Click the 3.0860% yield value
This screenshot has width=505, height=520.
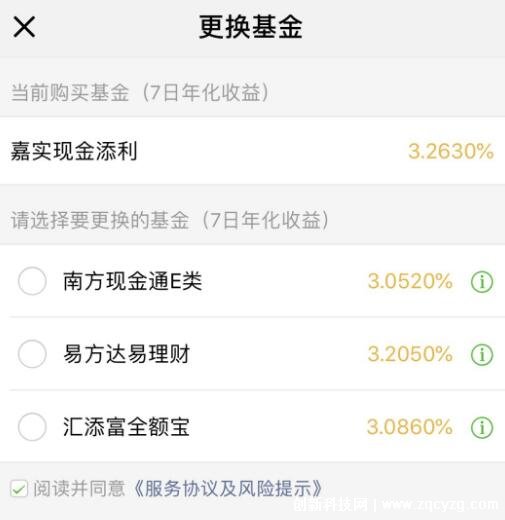pyautogui.click(x=410, y=427)
